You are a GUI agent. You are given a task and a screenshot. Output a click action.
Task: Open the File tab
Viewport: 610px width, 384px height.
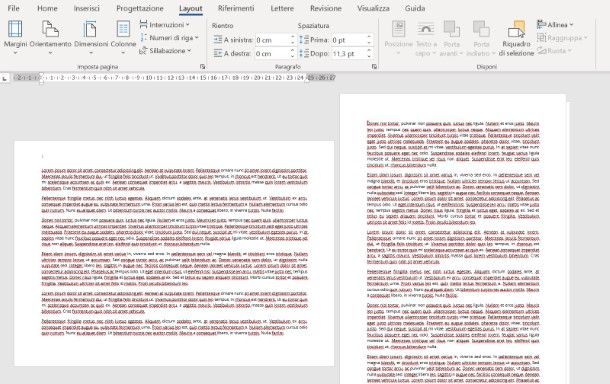(14, 8)
